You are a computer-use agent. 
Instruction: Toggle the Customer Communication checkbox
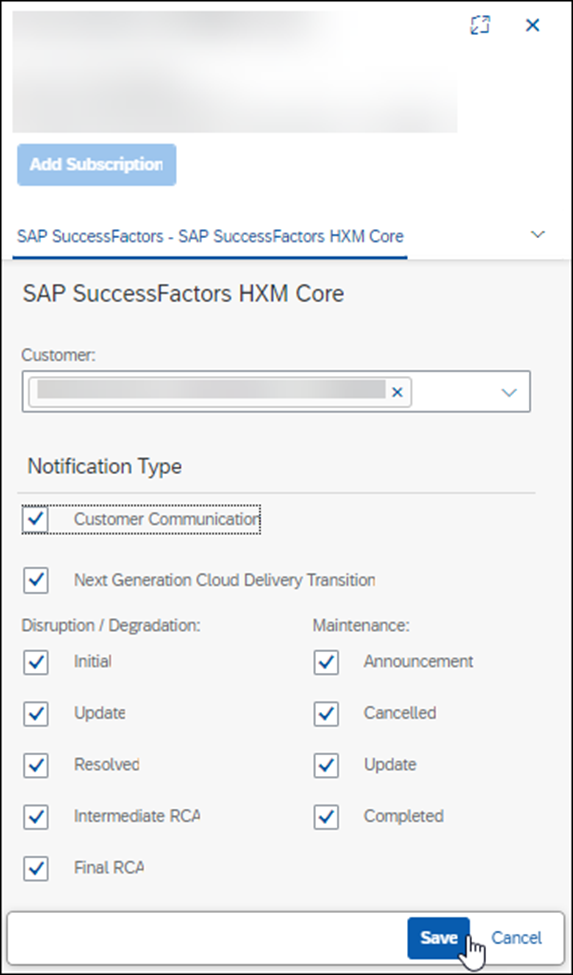coord(35,519)
